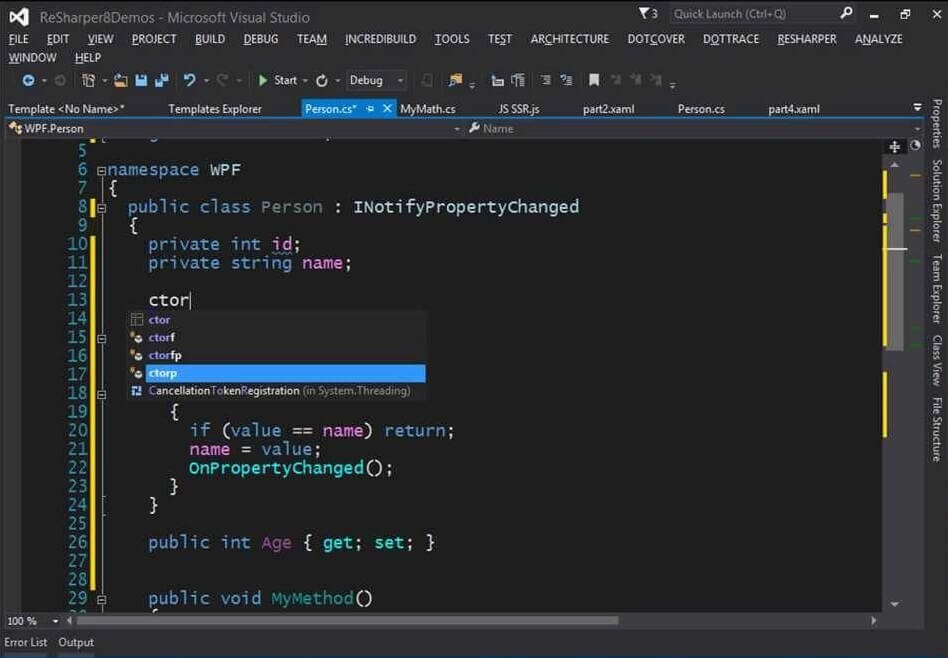This screenshot has height=658, width=948.
Task: Undo the last action via the toolbar arrow
Action: pyautogui.click(x=189, y=80)
